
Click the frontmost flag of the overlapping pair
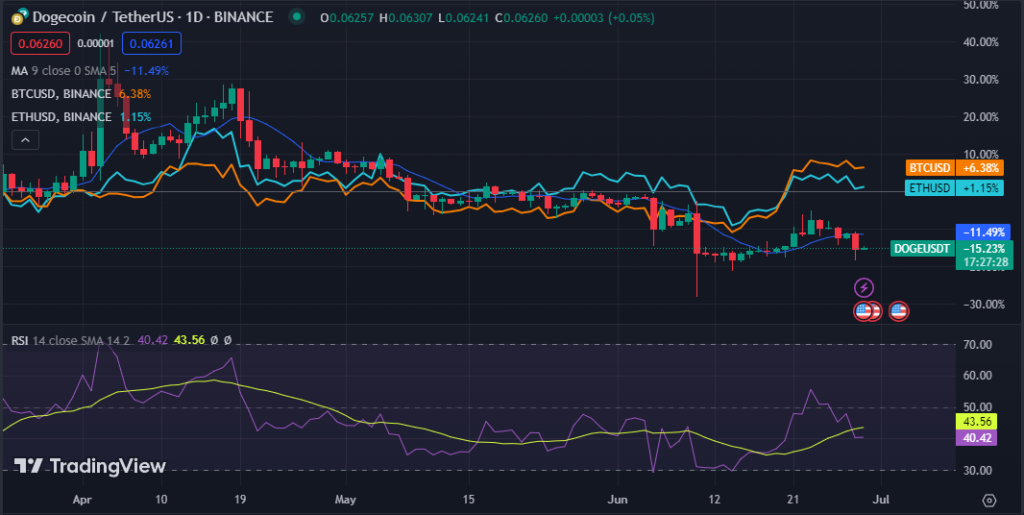[x=863, y=311]
